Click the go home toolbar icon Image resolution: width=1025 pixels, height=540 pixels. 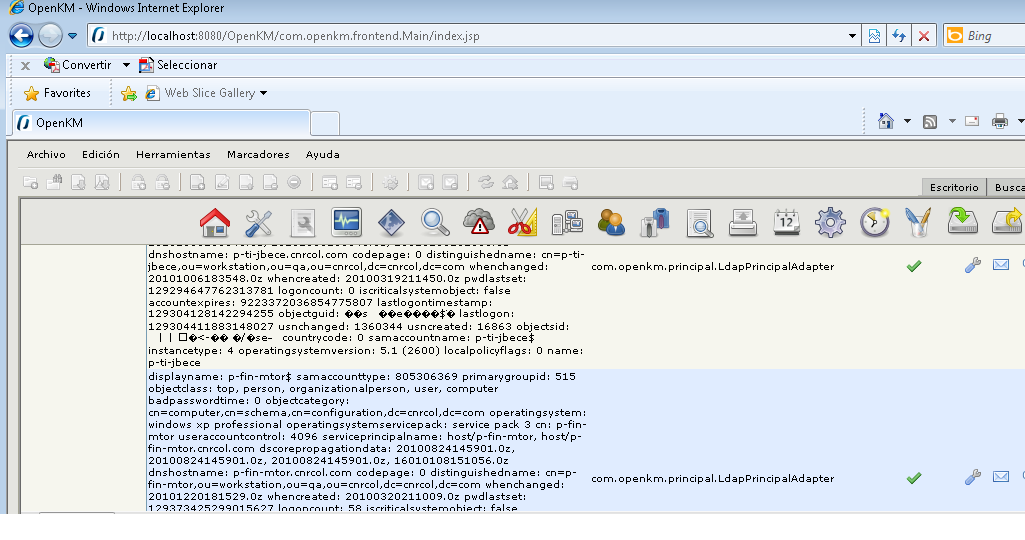click(511, 182)
